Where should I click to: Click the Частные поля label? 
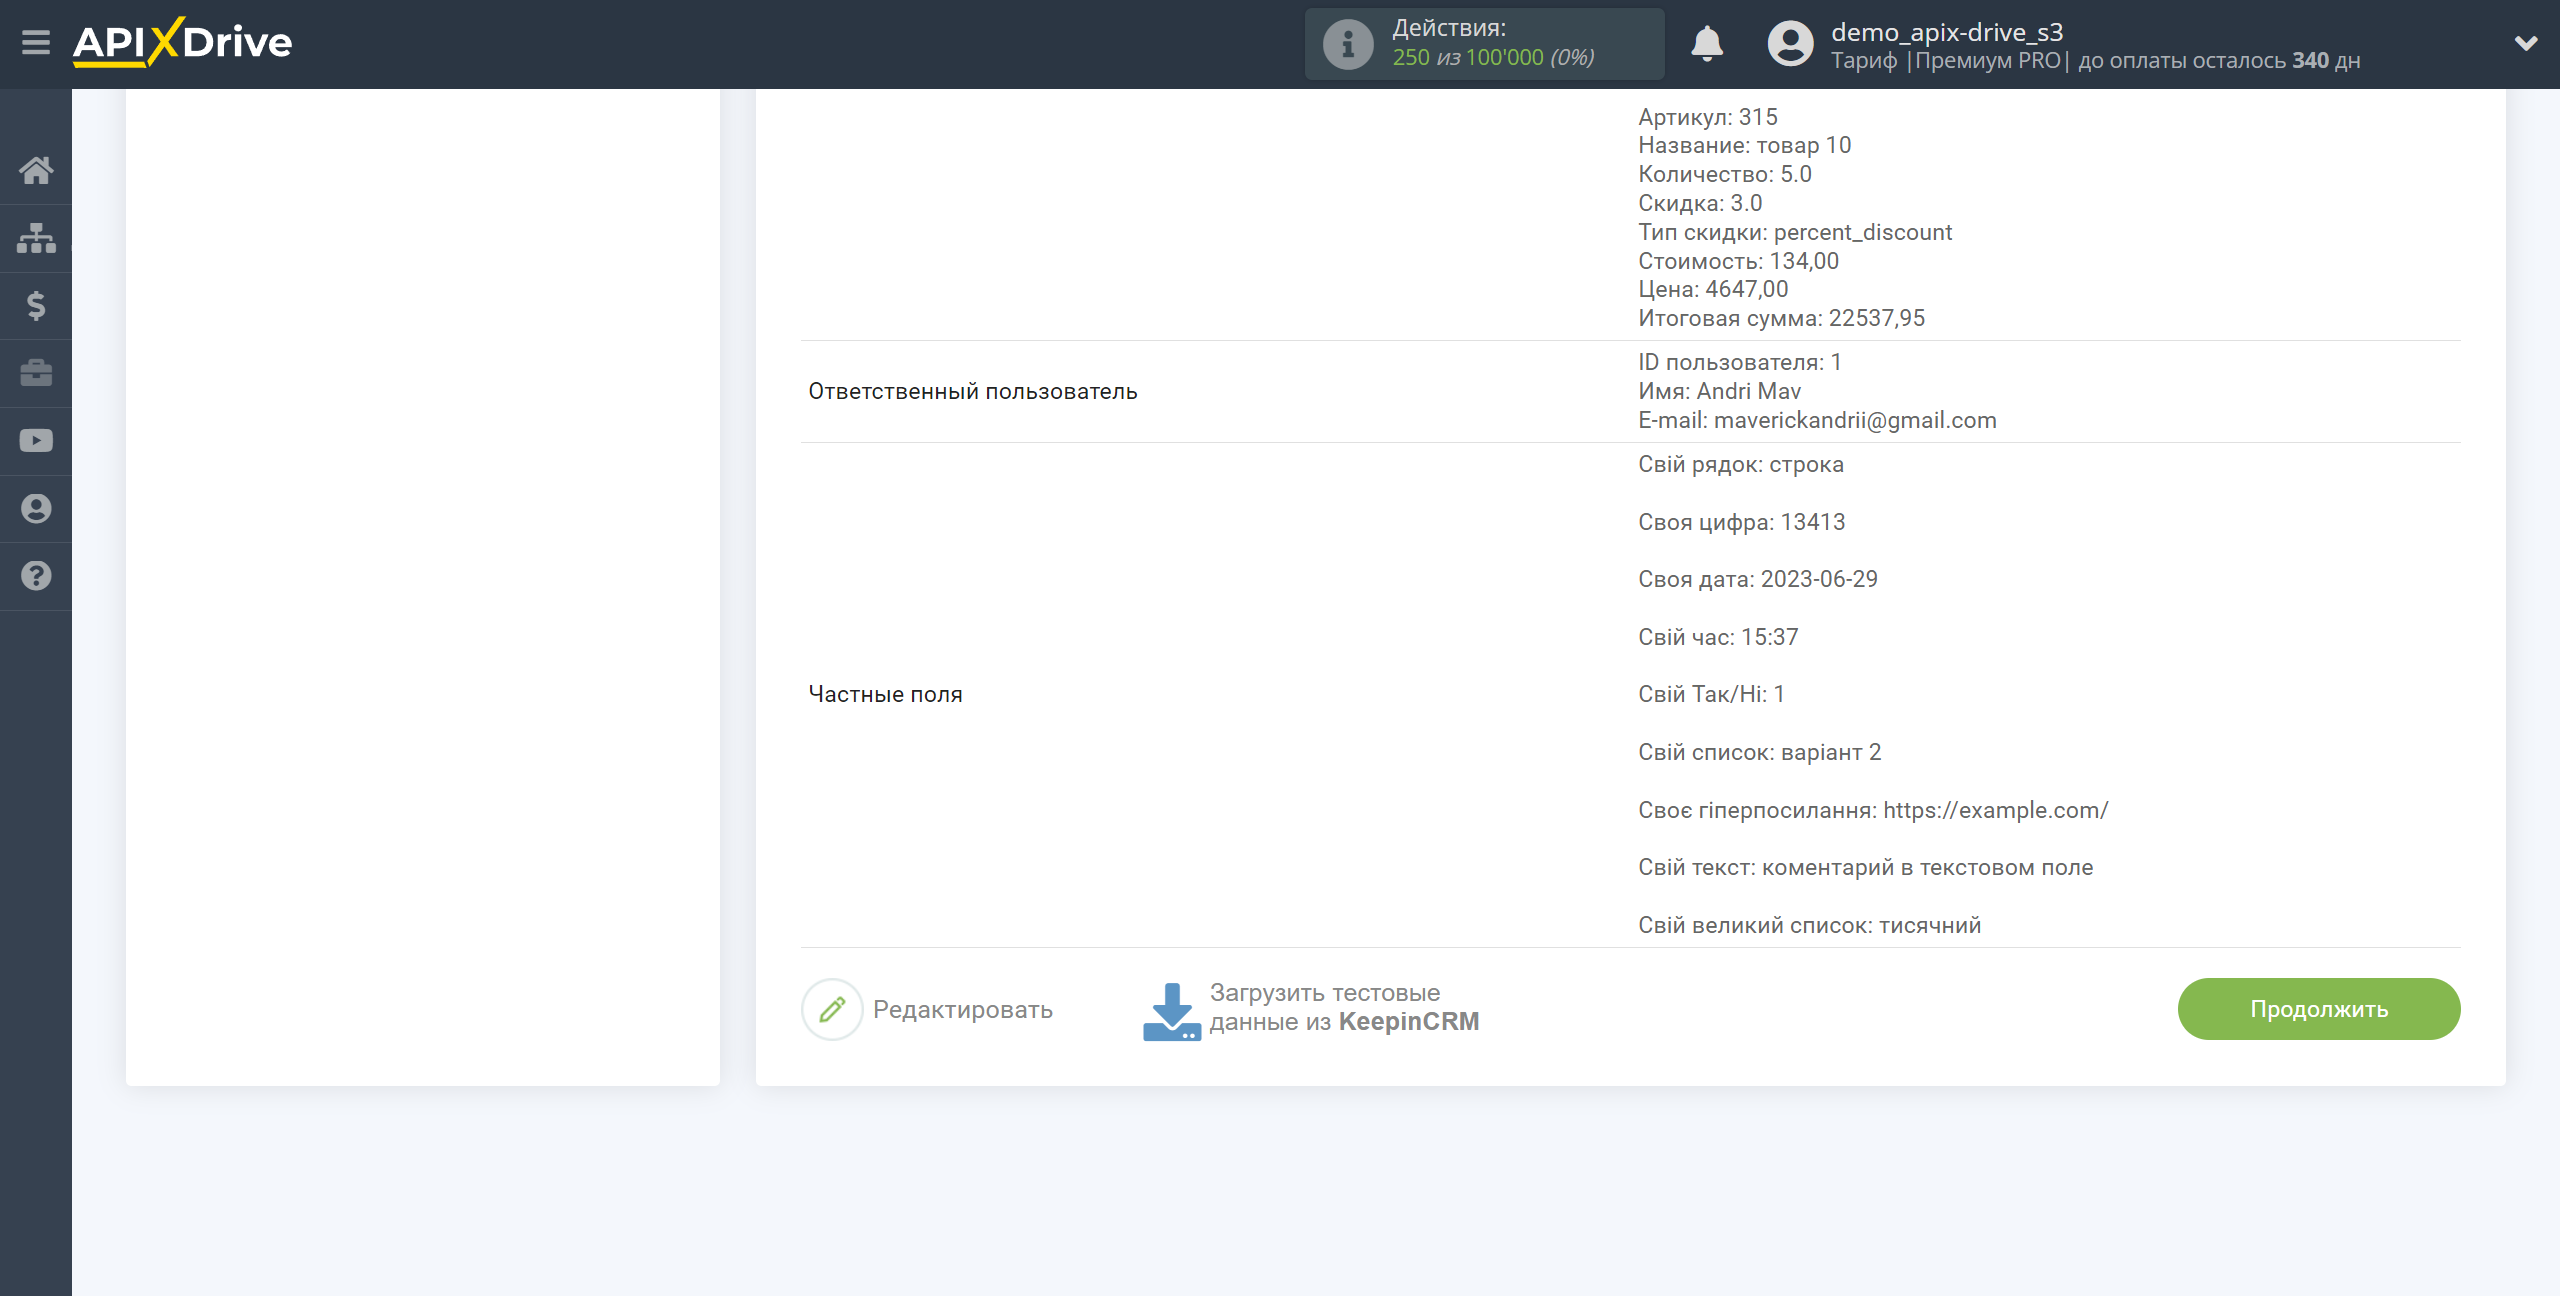(x=885, y=694)
